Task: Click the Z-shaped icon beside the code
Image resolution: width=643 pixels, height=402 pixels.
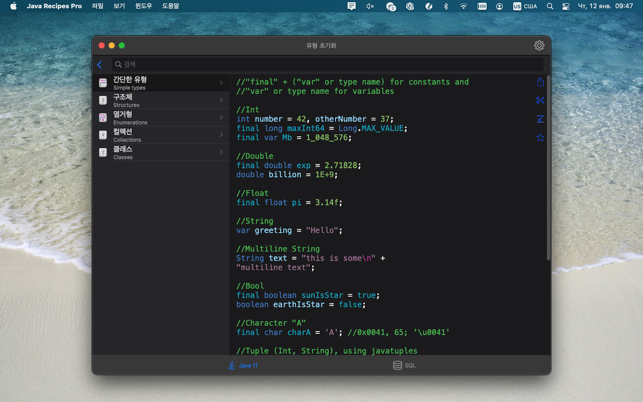Action: (x=540, y=119)
